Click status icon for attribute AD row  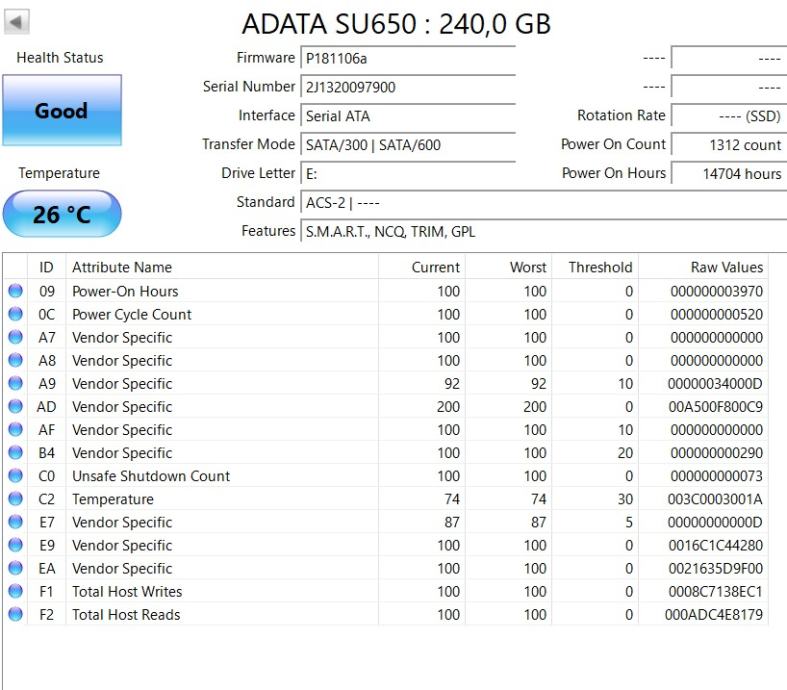[x=16, y=406]
